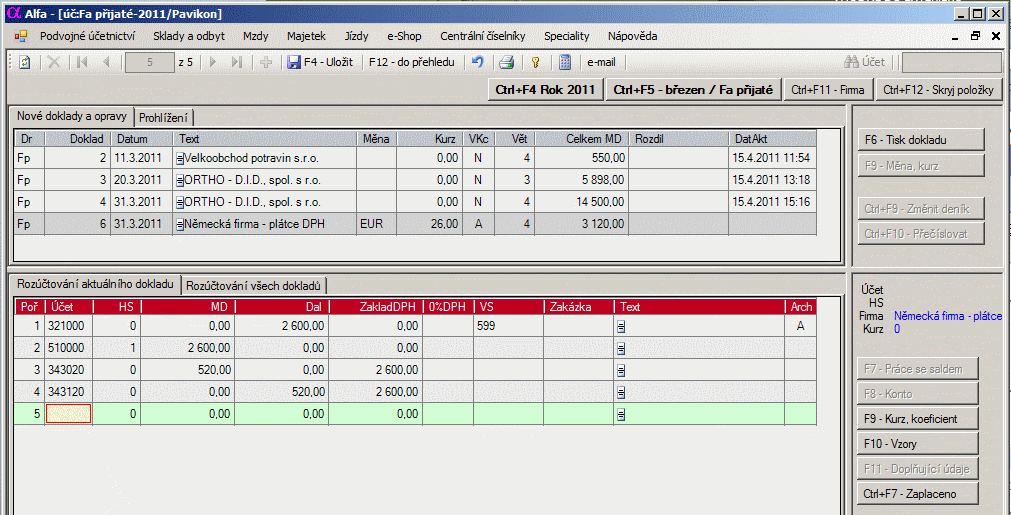Image resolution: width=1011 pixels, height=515 pixels.
Task: Click the add new record plus icon
Action: tap(266, 63)
